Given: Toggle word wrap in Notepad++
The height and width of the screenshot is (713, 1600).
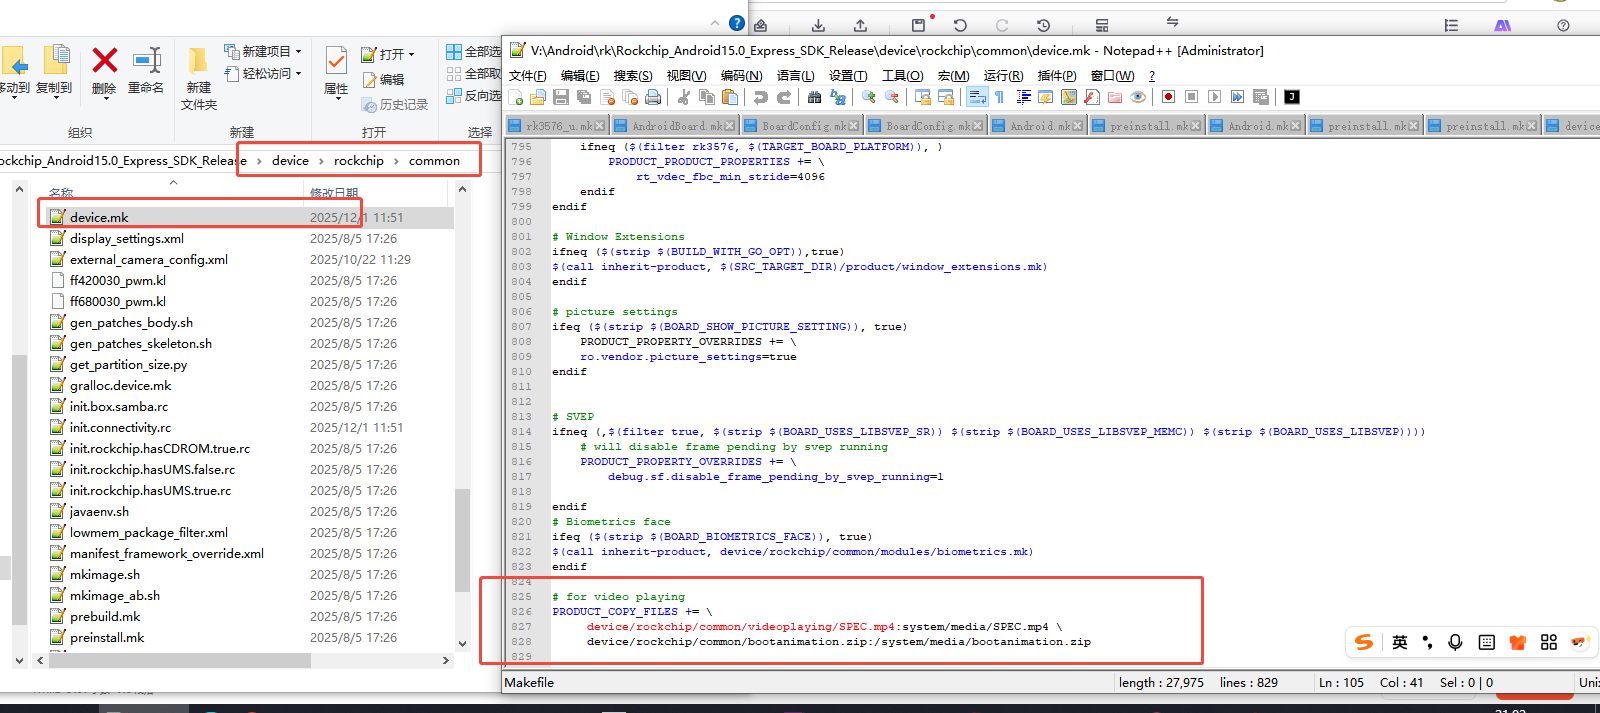Looking at the screenshot, I should point(977,97).
